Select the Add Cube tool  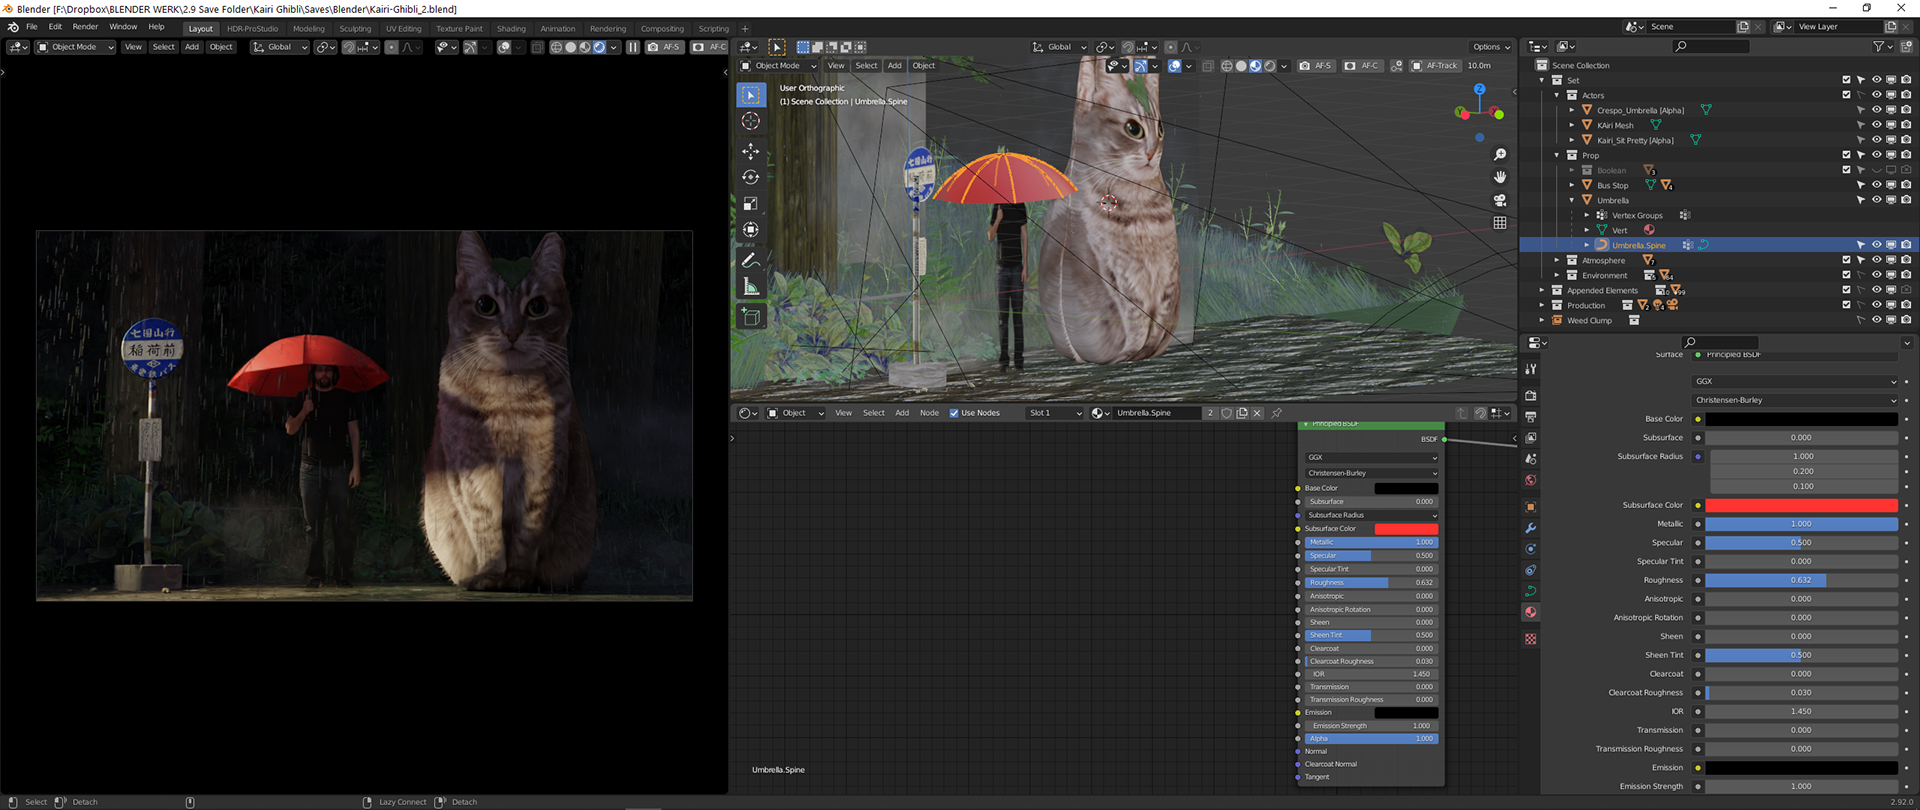pos(750,317)
